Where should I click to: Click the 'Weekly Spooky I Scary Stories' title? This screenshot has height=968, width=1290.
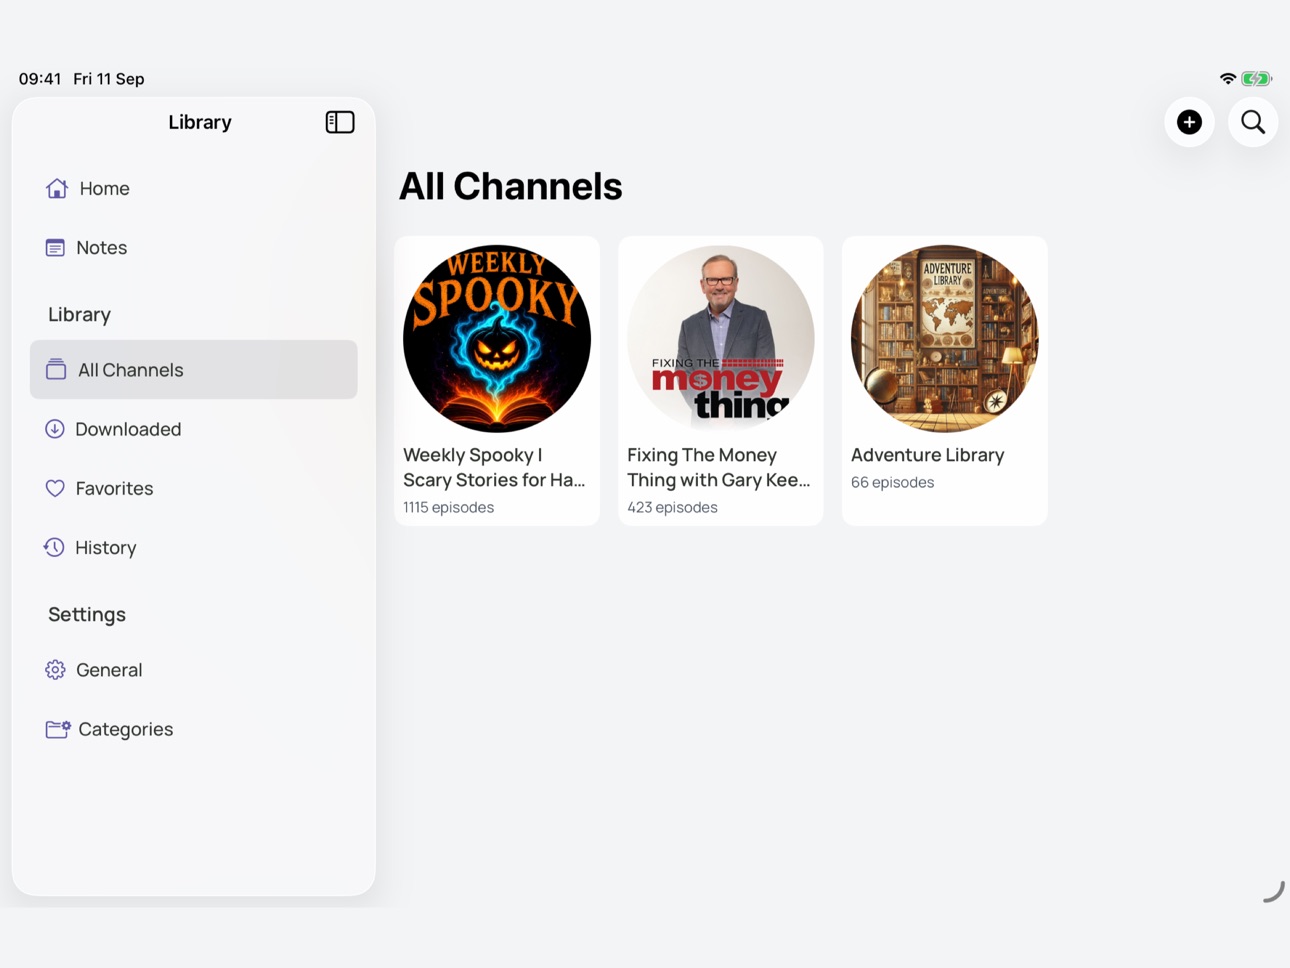point(494,467)
